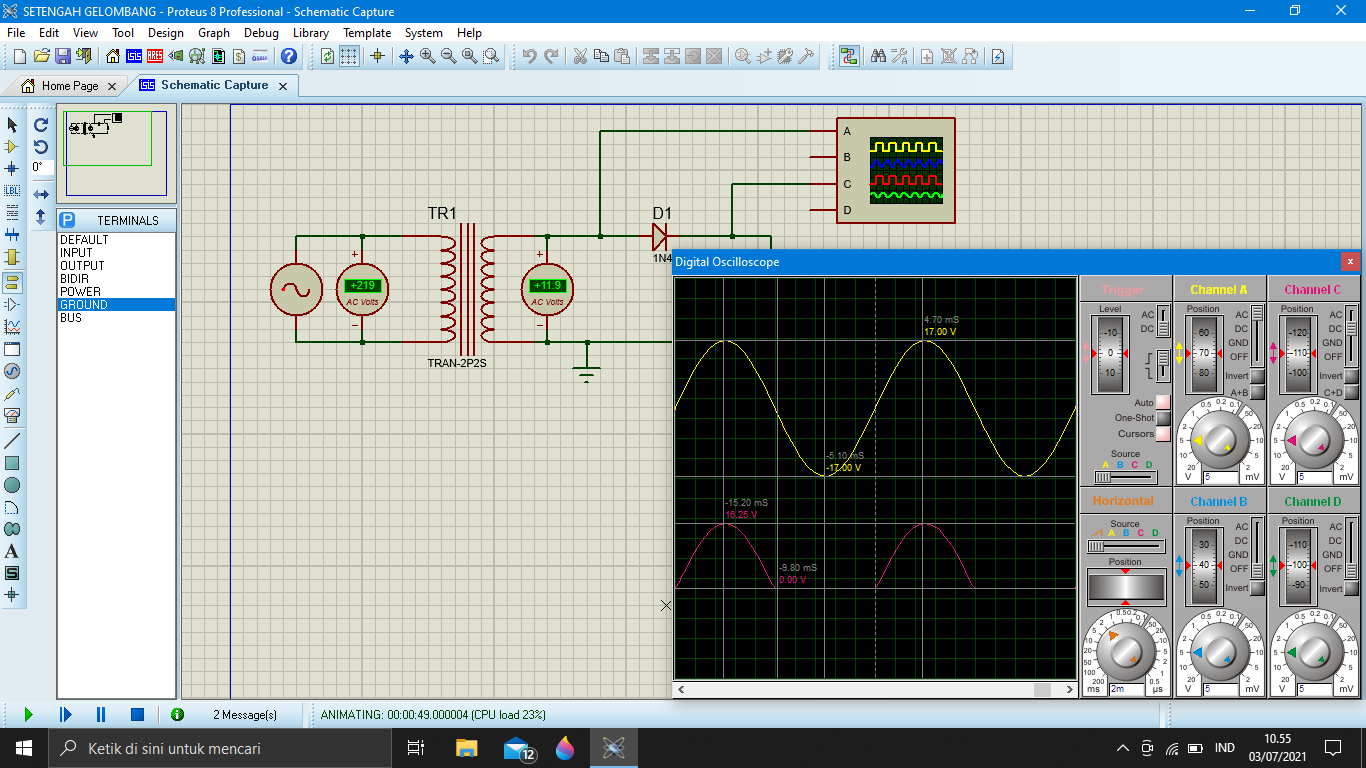
Task: Open the Library menu
Action: [x=311, y=33]
